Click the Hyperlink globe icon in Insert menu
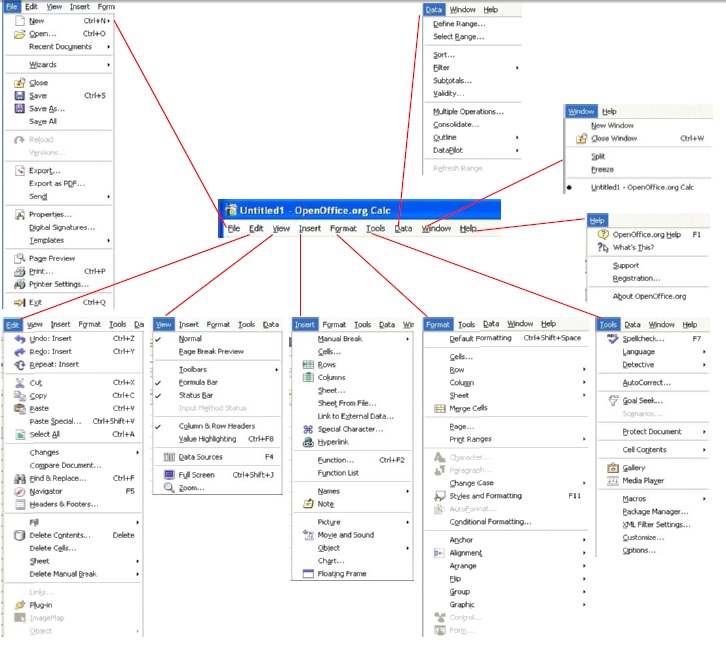This screenshot has width=726, height=646. point(308,443)
